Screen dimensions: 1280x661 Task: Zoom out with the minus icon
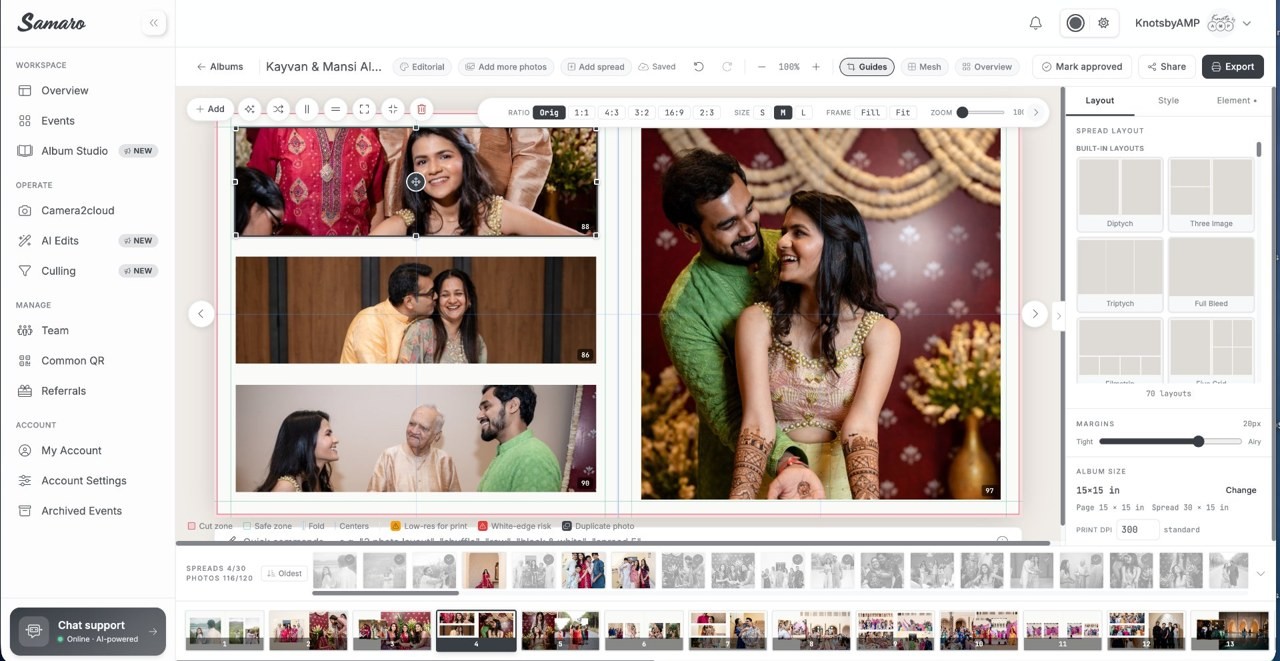[762, 67]
